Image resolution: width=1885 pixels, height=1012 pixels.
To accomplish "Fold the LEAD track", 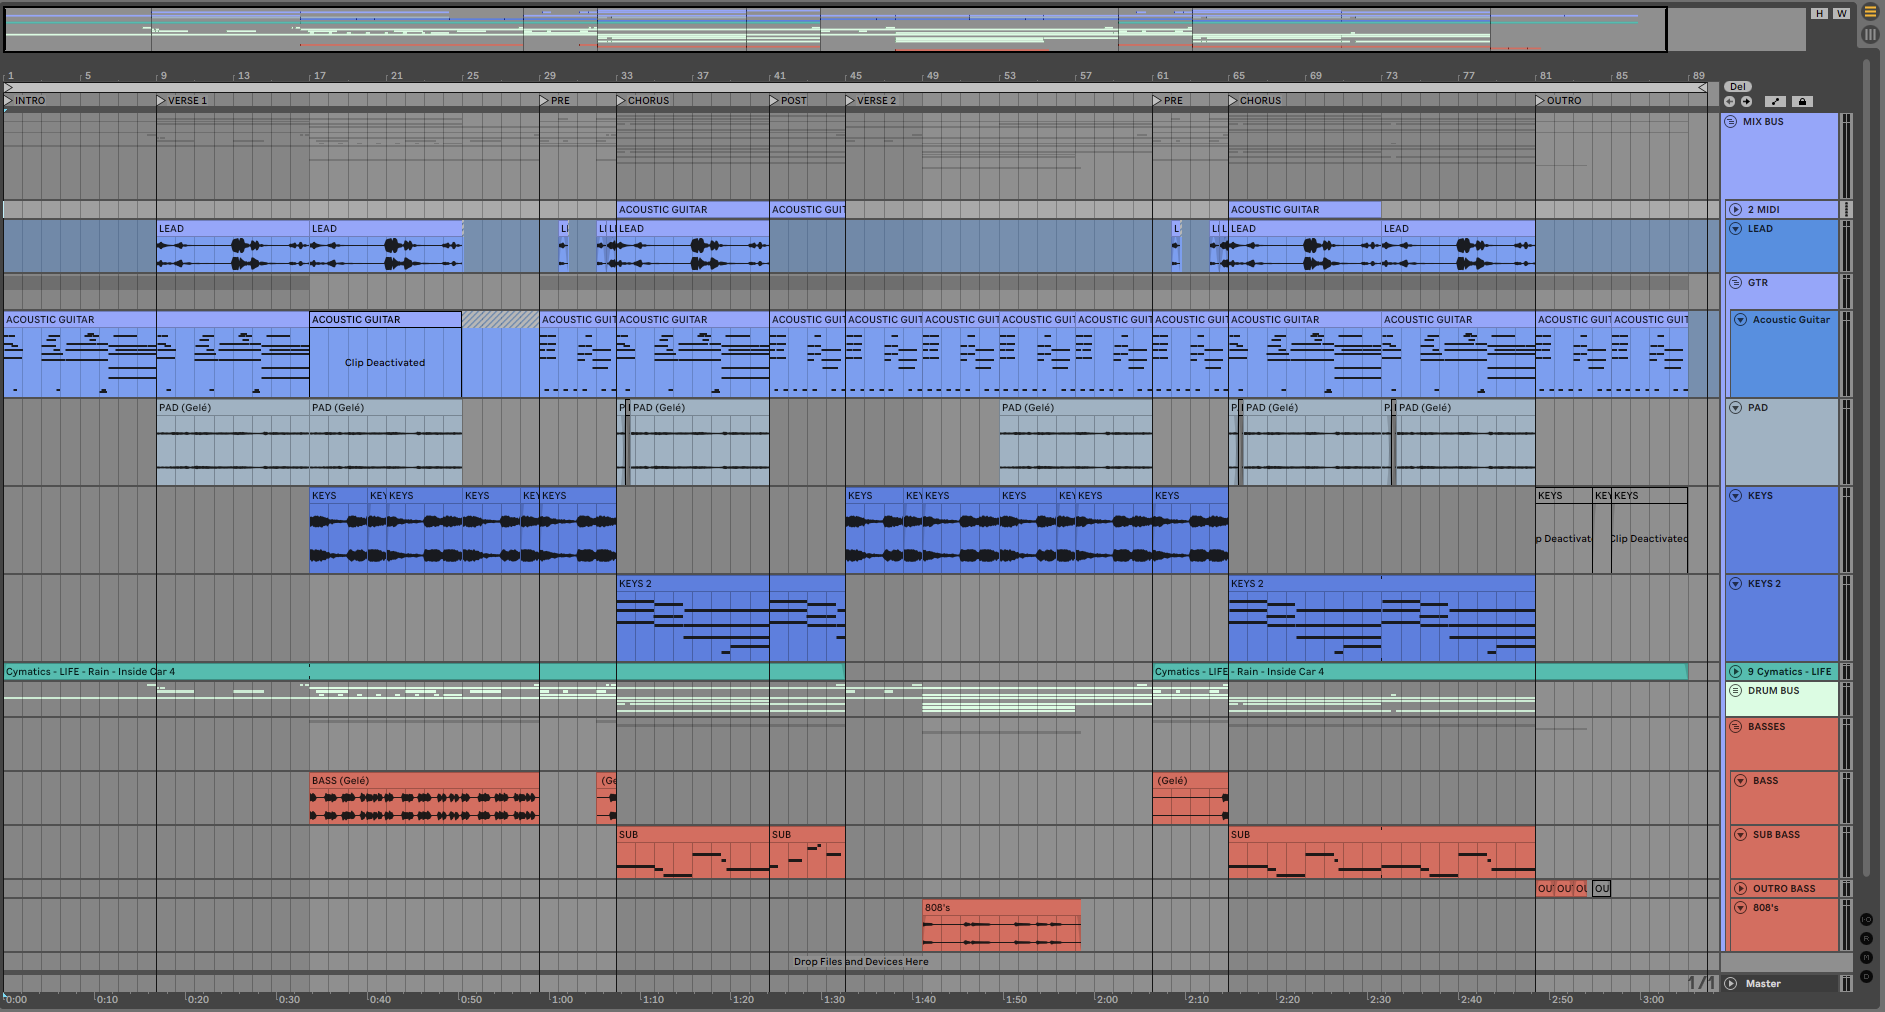I will coord(1736,229).
